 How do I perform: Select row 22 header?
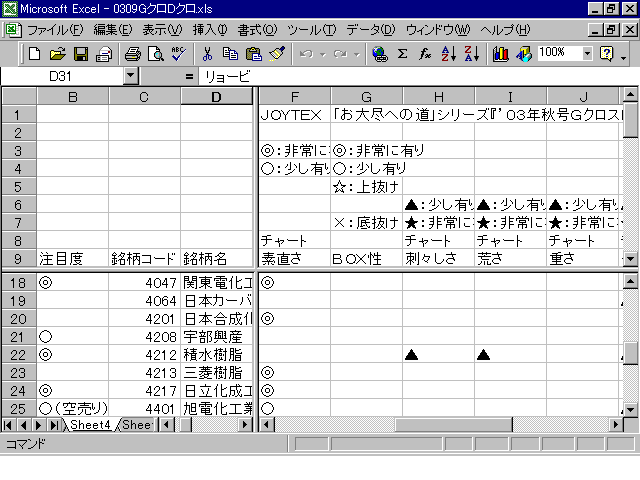point(18,355)
